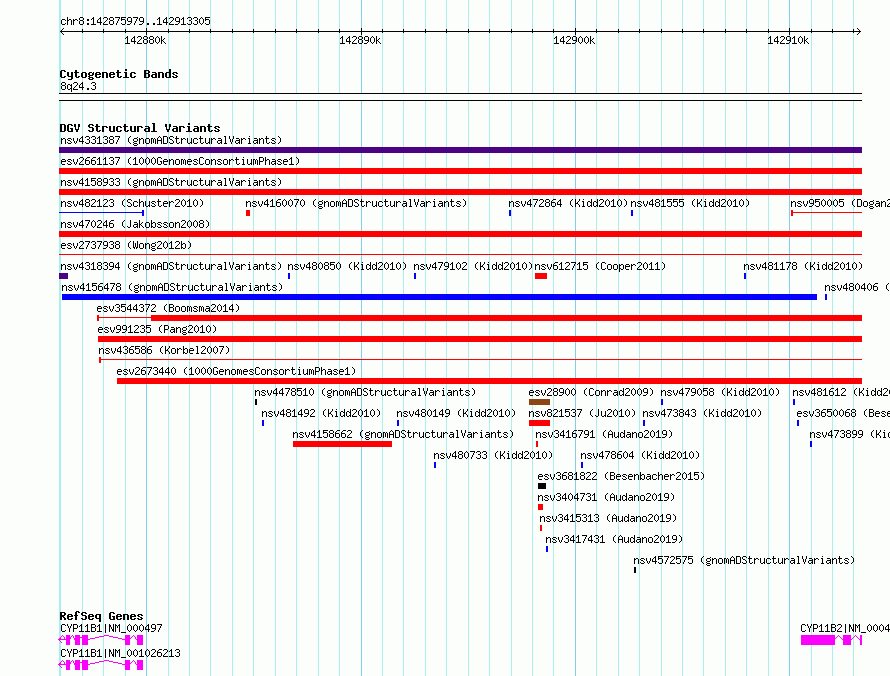The height and width of the screenshot is (676, 890).
Task: Open nsv472864 Kidd2010 variant
Action: pos(568,203)
